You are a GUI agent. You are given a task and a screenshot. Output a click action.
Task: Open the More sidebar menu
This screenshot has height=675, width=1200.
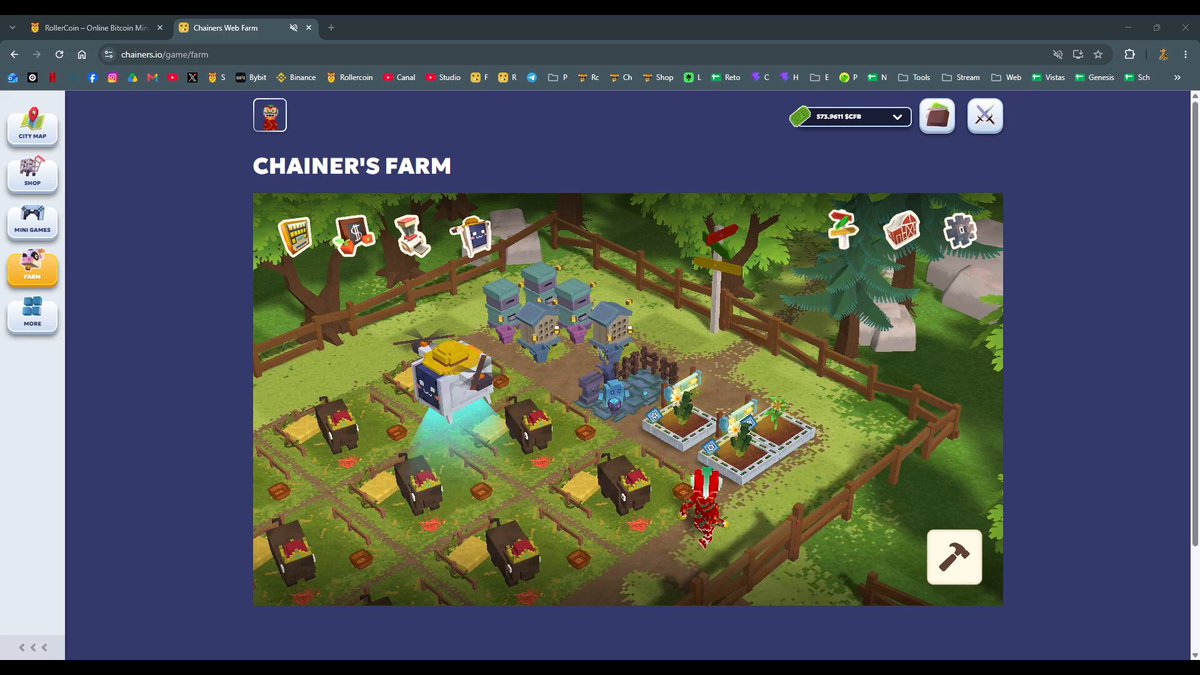coord(32,315)
